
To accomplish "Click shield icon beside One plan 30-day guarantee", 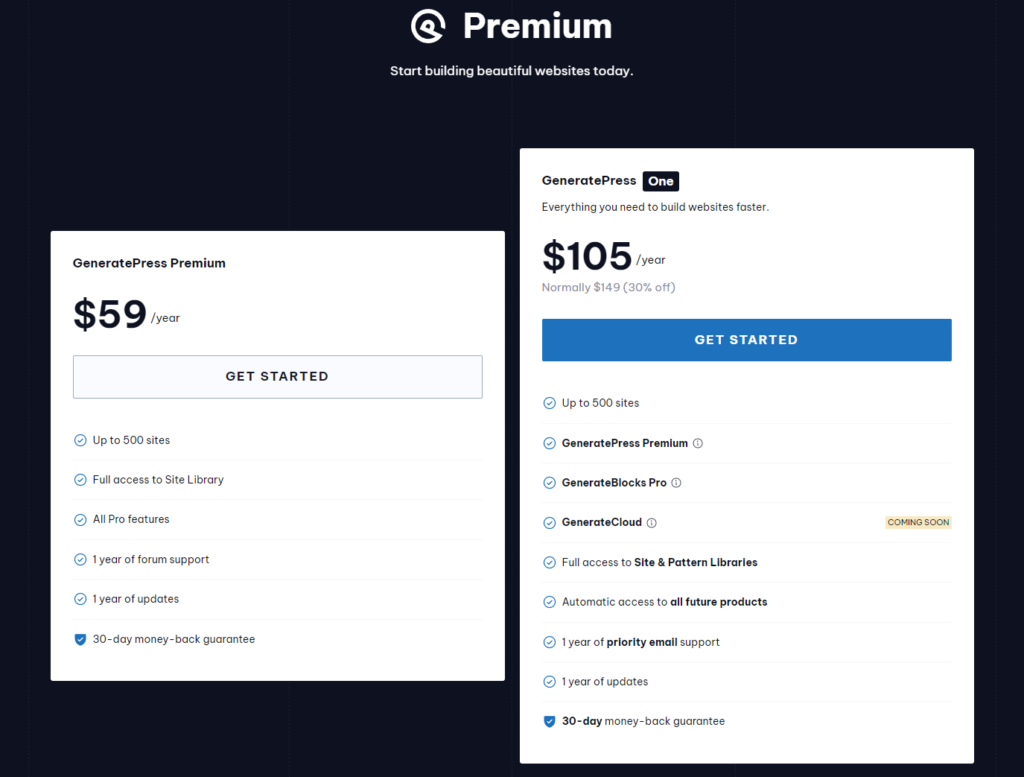I will (x=549, y=722).
